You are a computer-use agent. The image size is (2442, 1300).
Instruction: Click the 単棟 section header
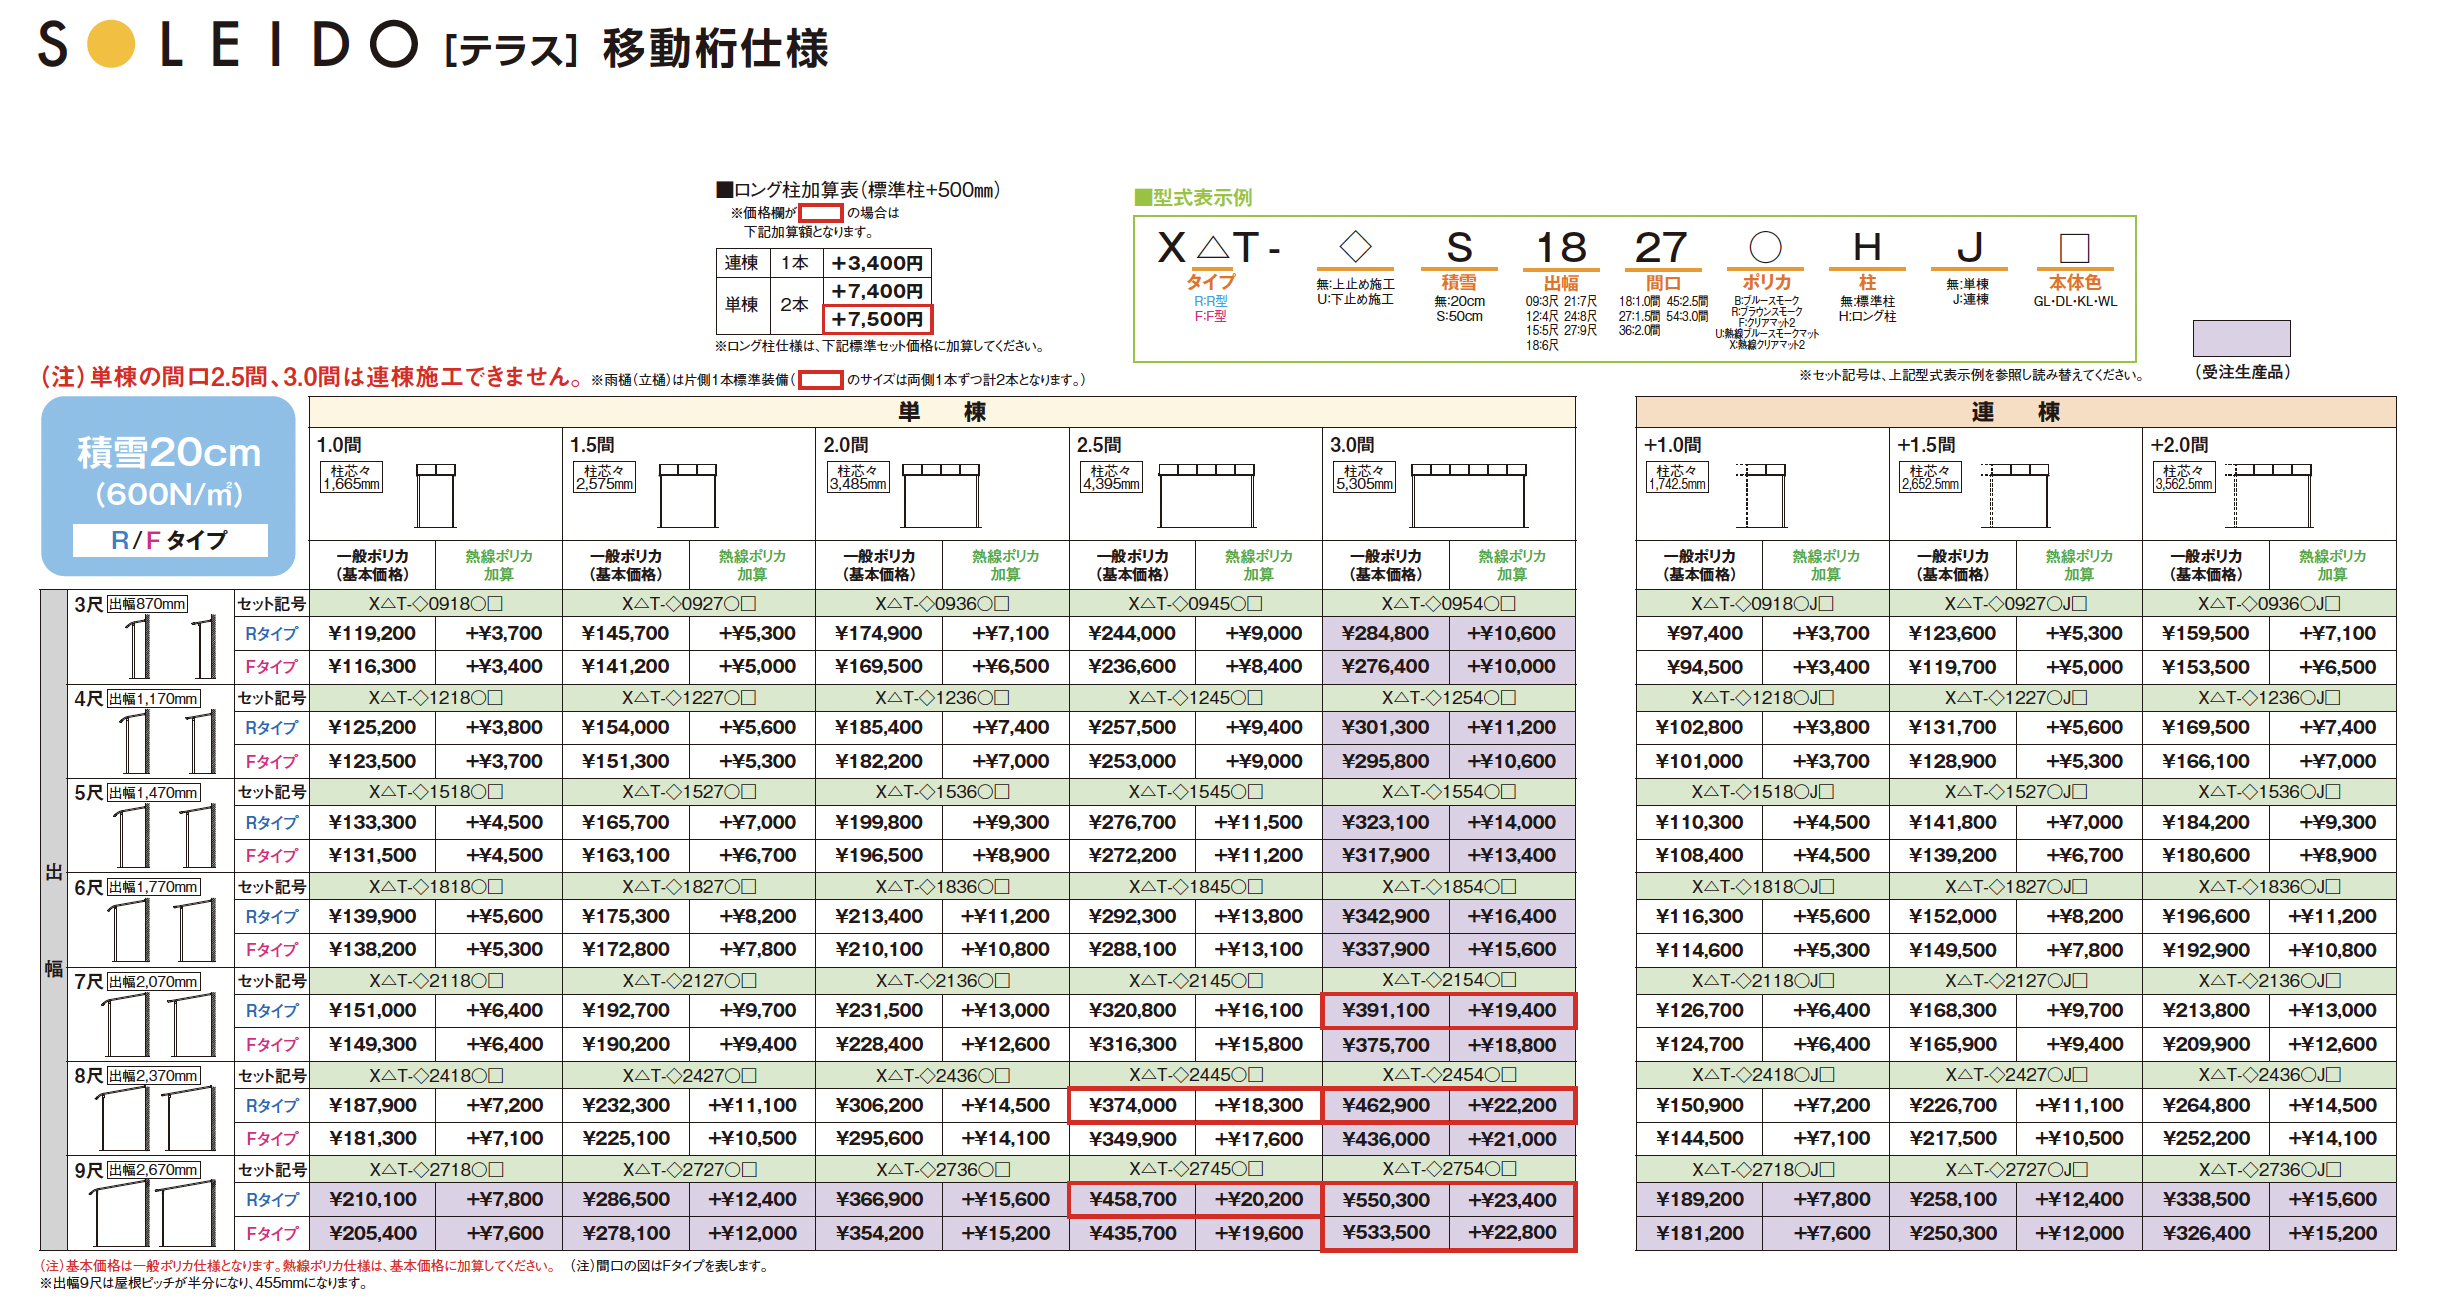[x=942, y=412]
